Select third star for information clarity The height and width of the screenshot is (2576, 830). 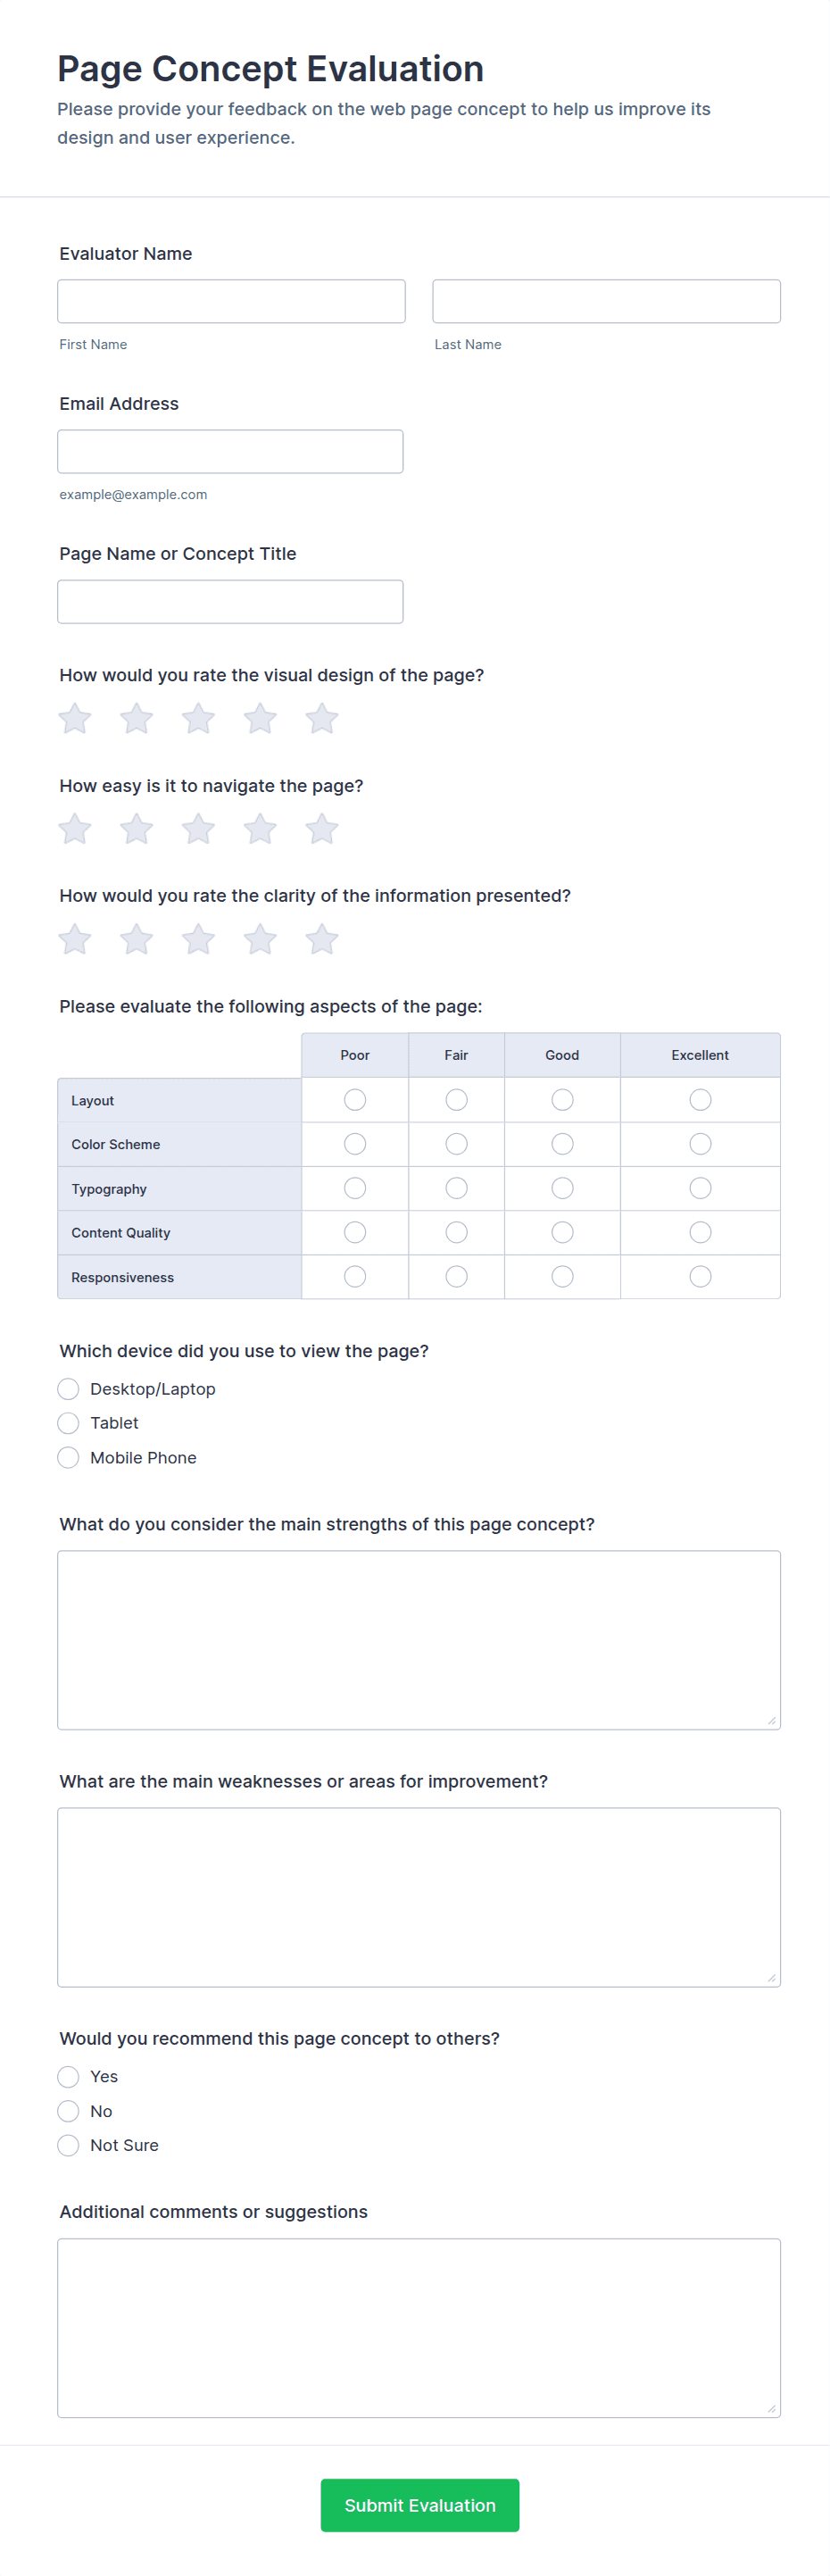198,938
